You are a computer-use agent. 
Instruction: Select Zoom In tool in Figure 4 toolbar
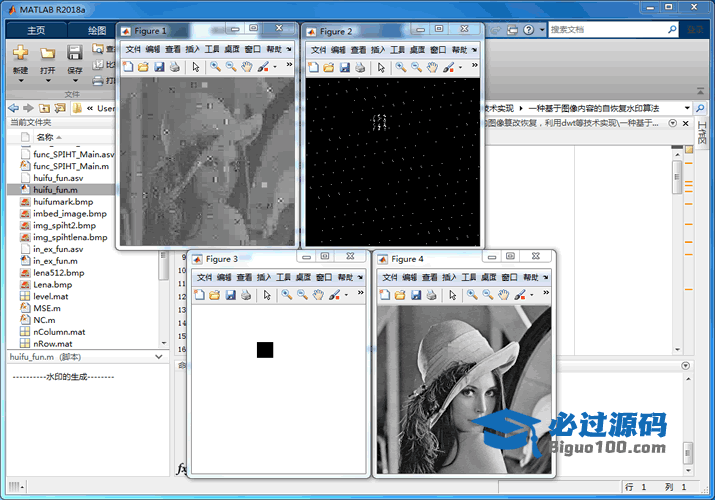pos(472,295)
